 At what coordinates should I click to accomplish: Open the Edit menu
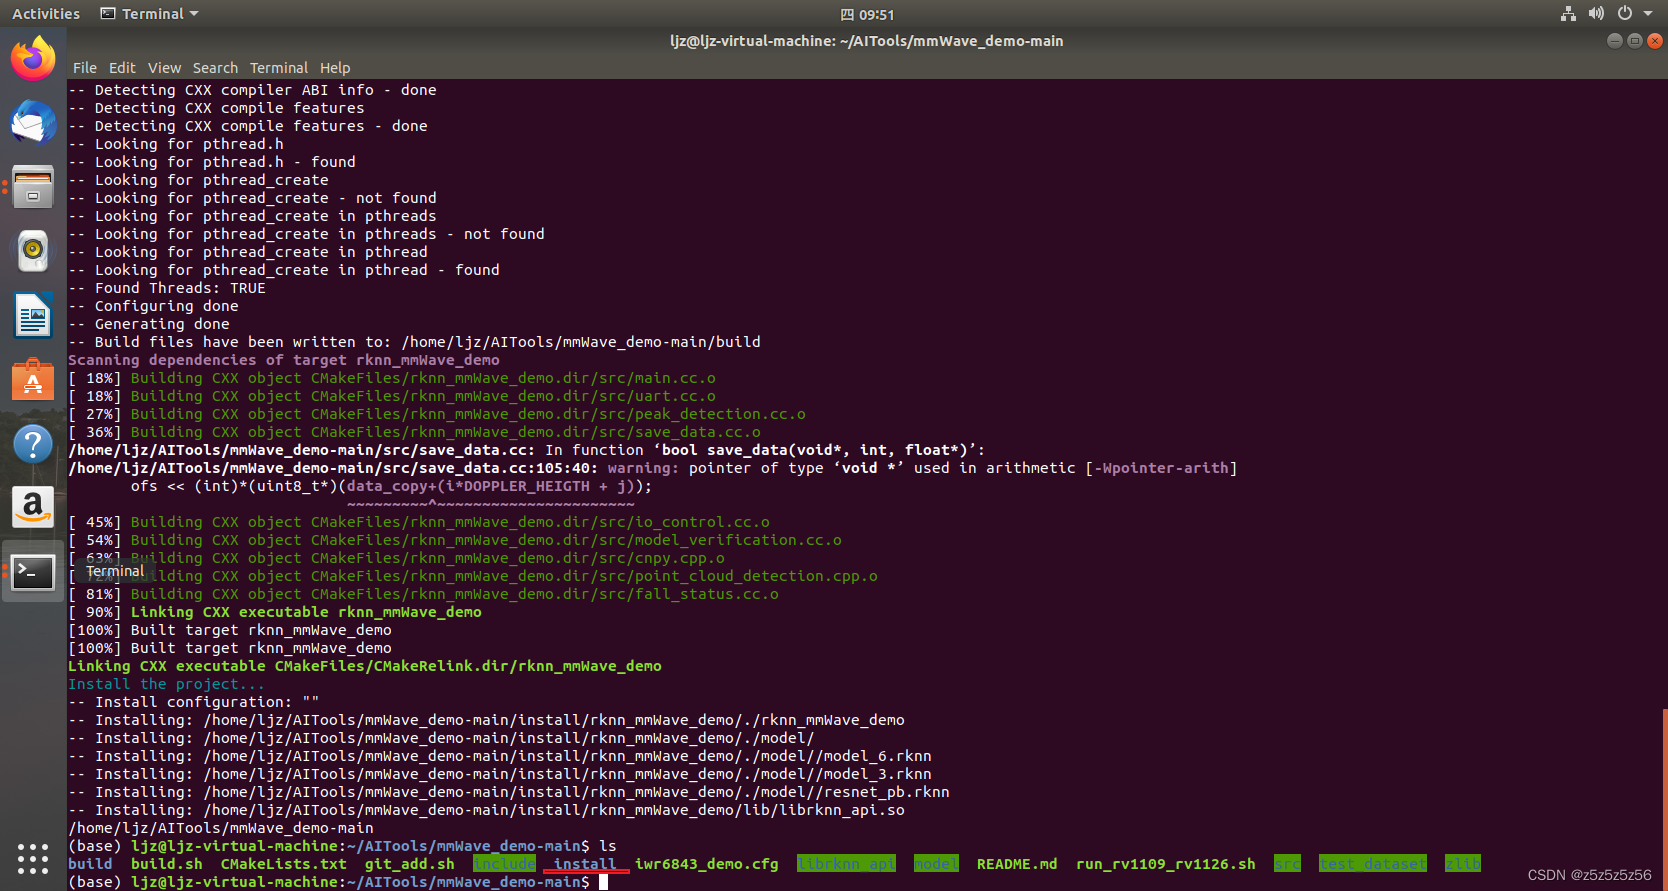(x=122, y=68)
